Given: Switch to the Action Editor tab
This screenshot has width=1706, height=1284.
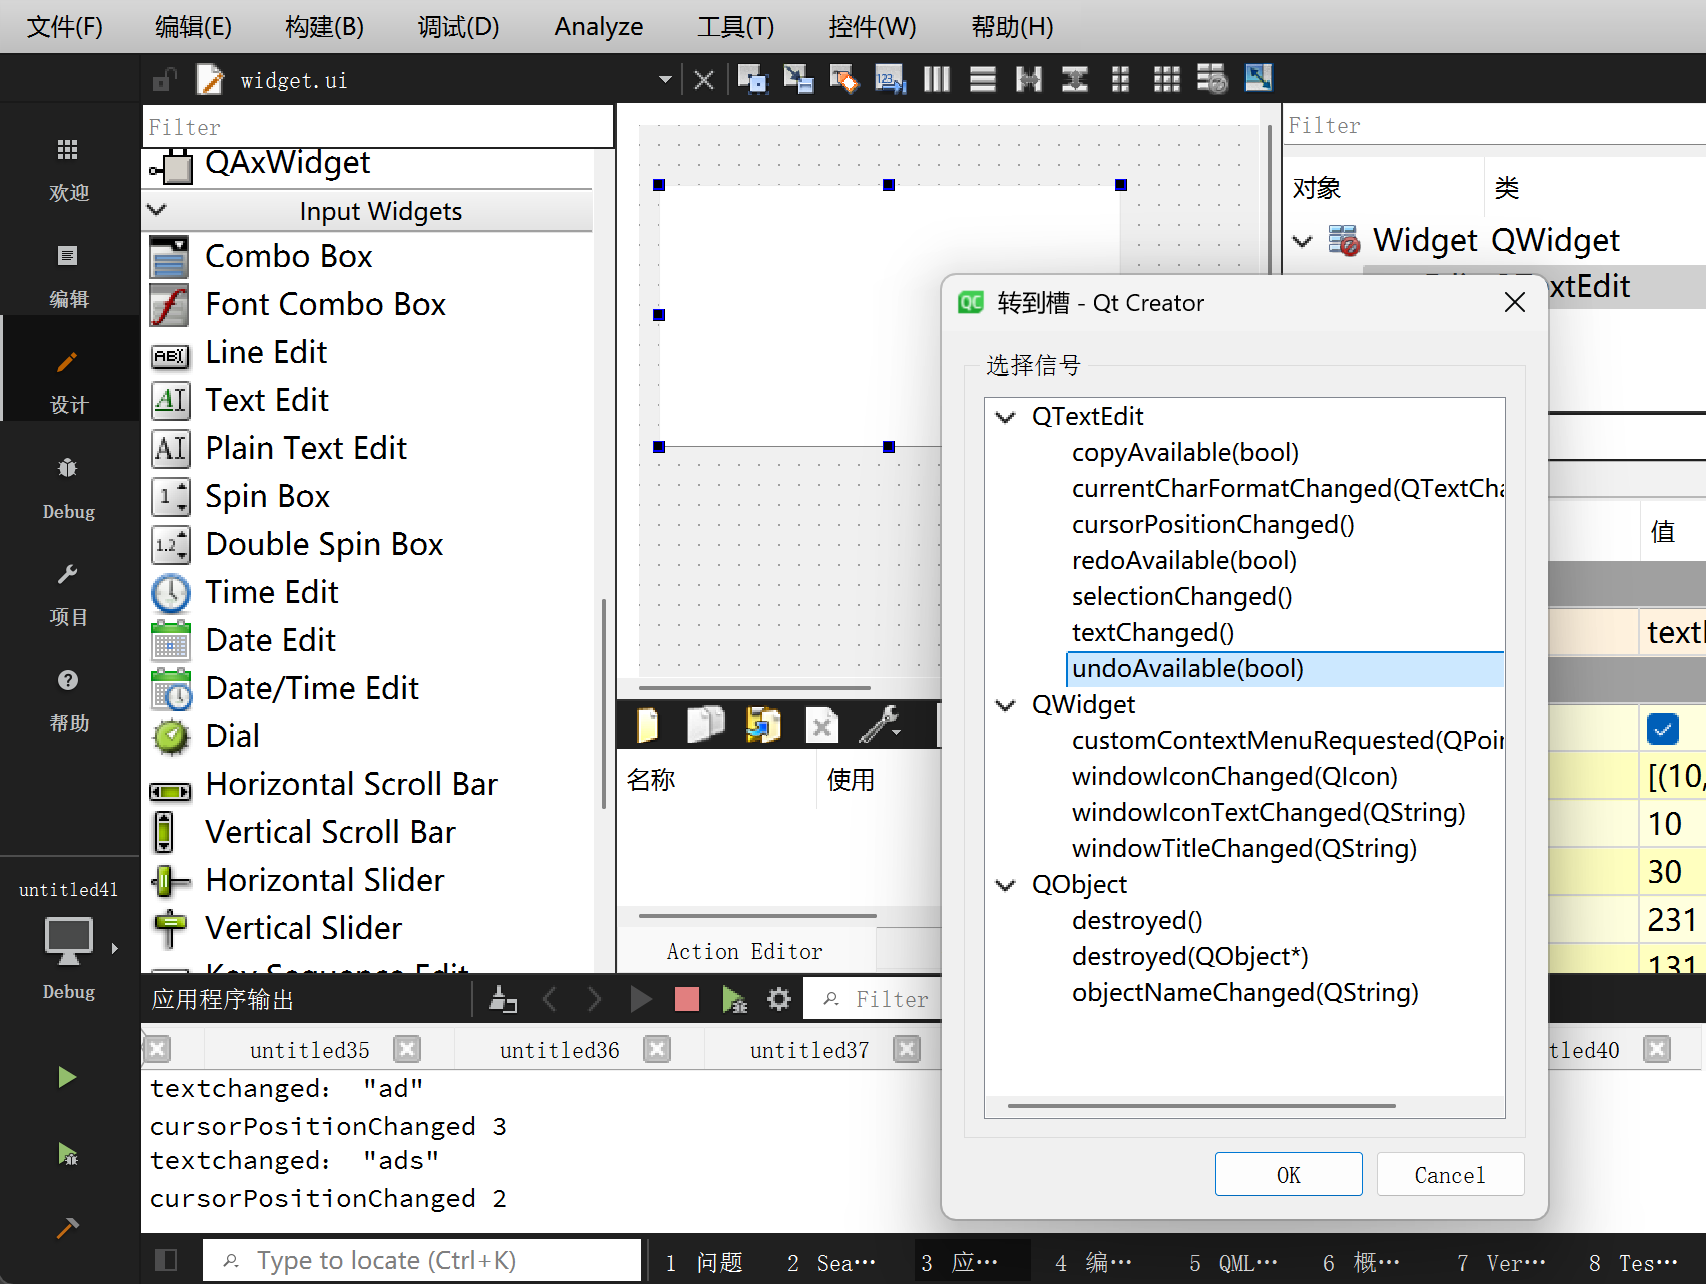Looking at the screenshot, I should coord(745,951).
